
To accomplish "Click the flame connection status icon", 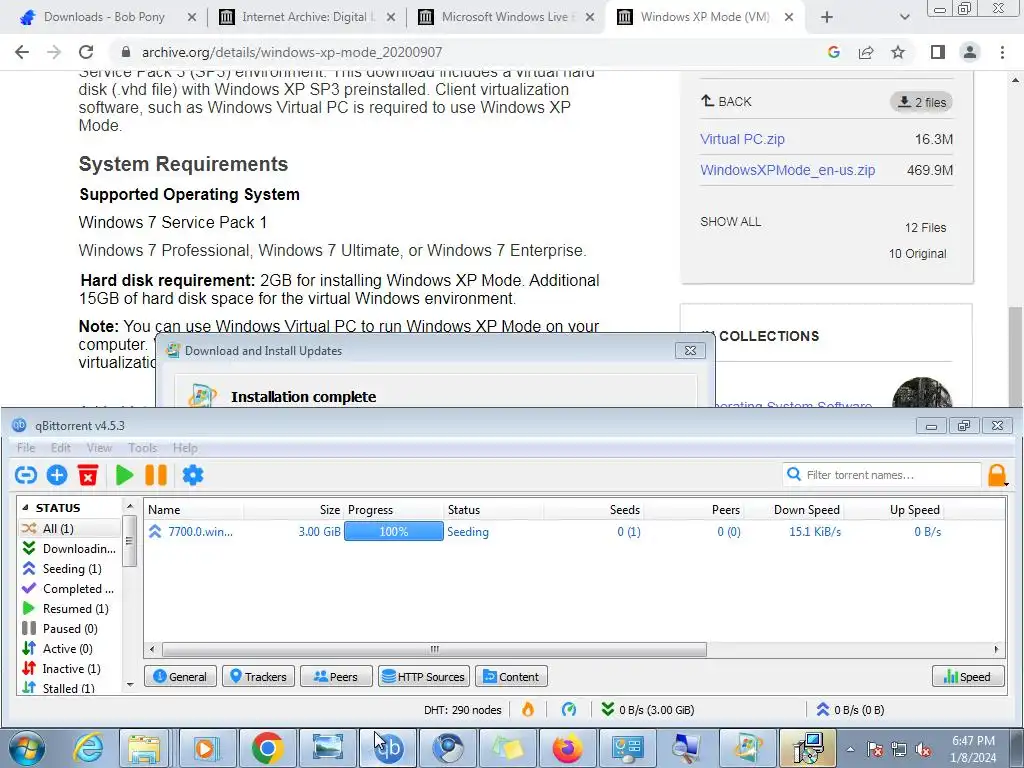I will [528, 709].
